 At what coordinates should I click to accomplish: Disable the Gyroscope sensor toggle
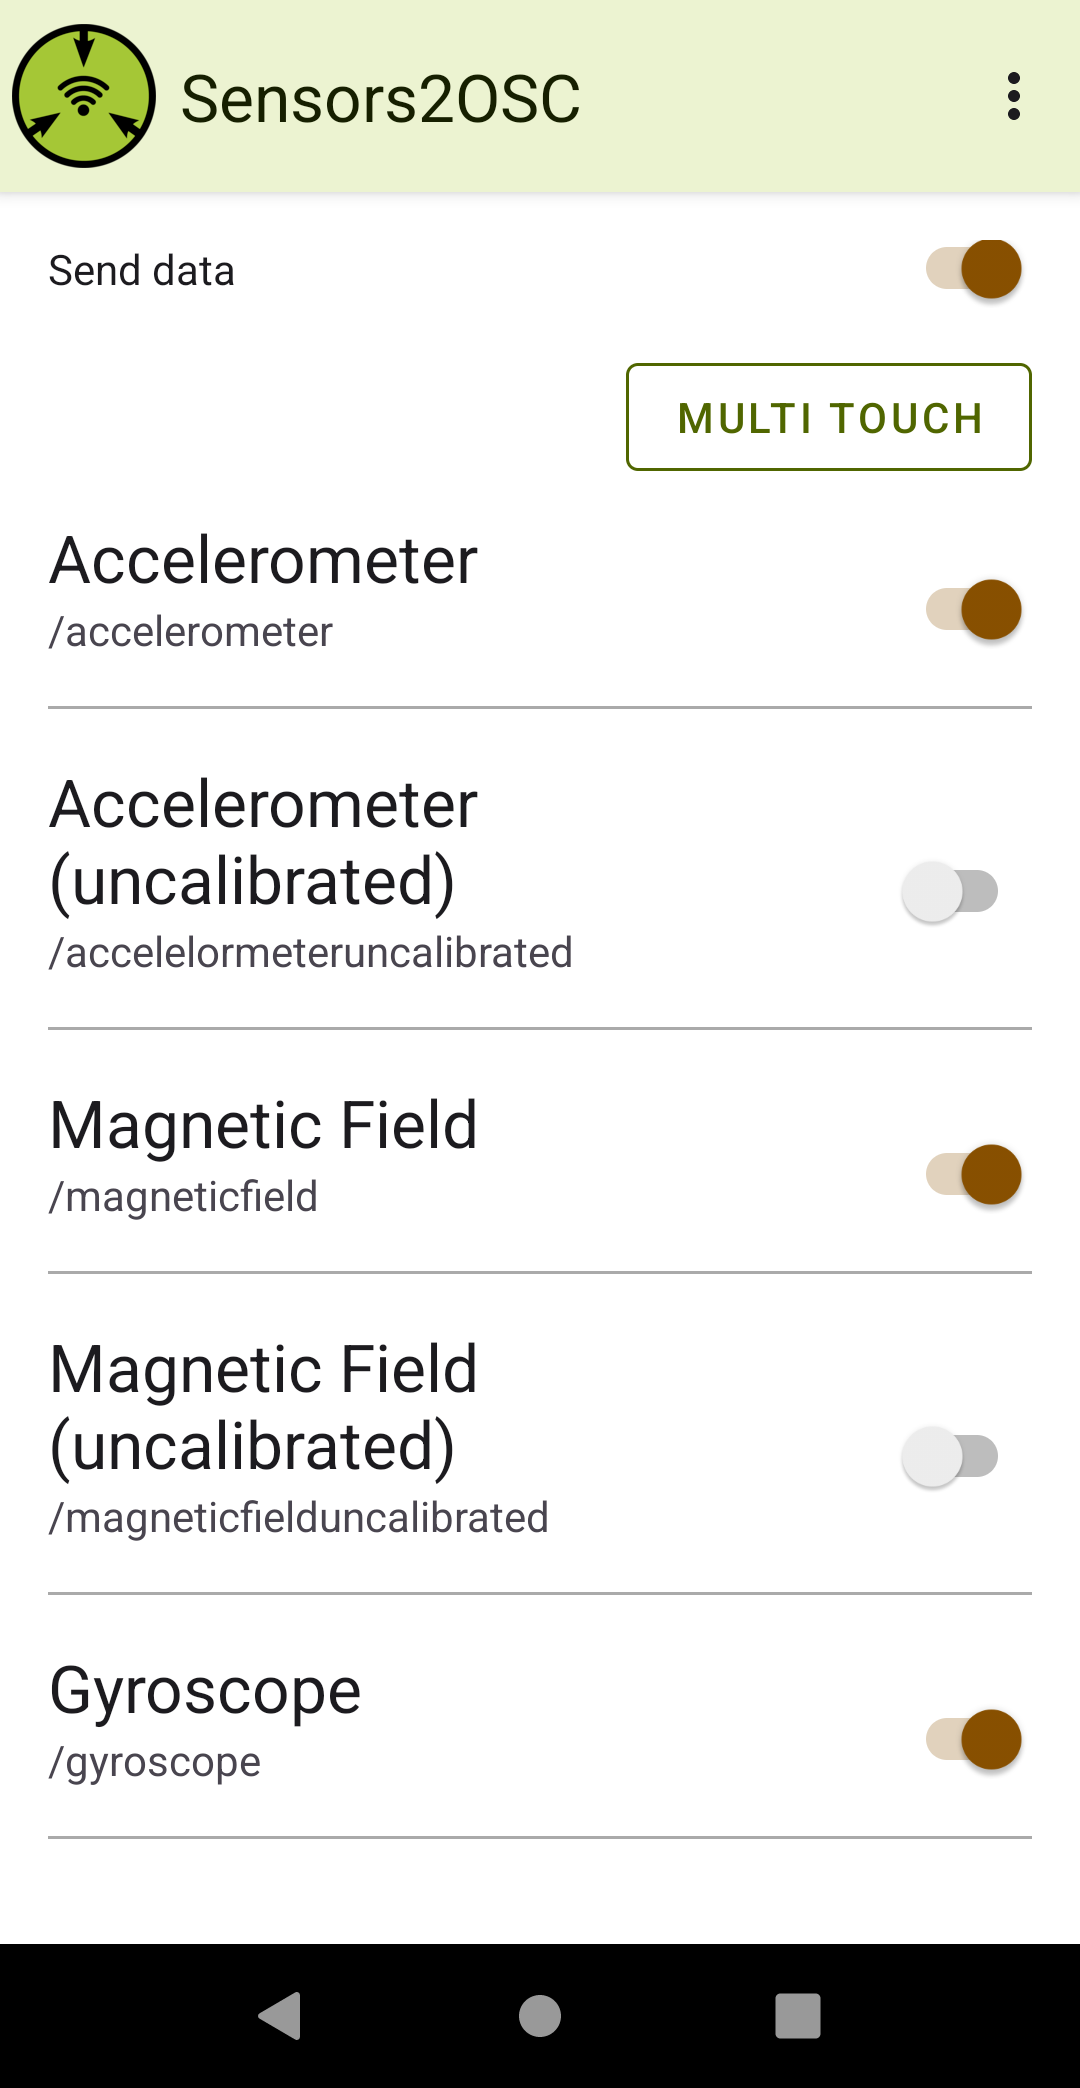974,1739
